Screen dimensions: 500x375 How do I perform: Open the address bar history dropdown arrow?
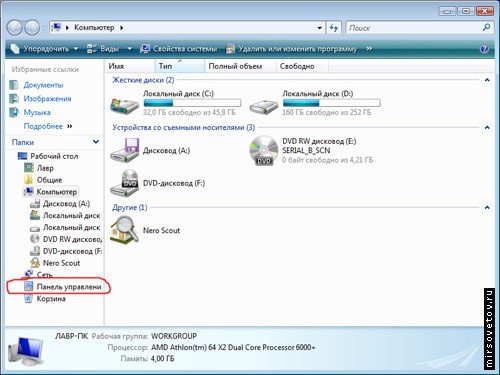pos(319,28)
